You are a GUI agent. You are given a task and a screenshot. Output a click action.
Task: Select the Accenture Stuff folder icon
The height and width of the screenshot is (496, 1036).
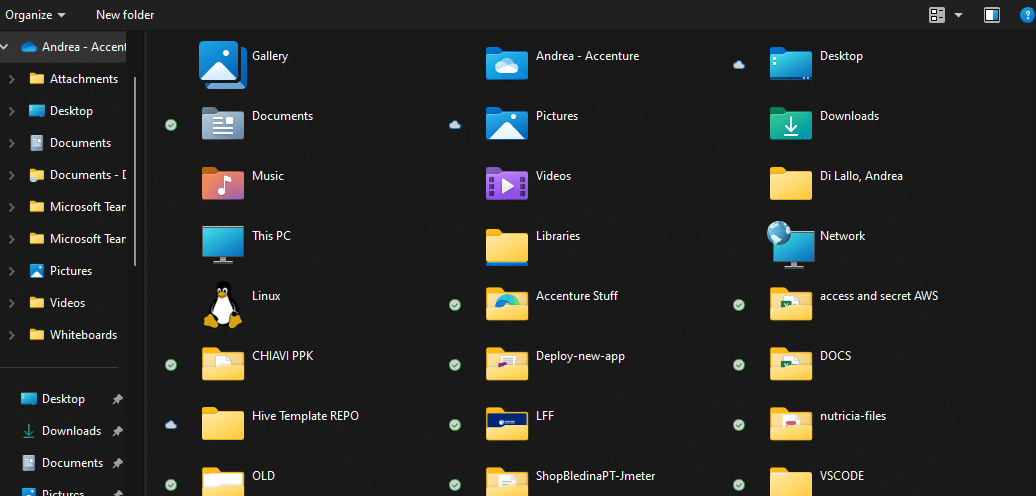(507, 304)
